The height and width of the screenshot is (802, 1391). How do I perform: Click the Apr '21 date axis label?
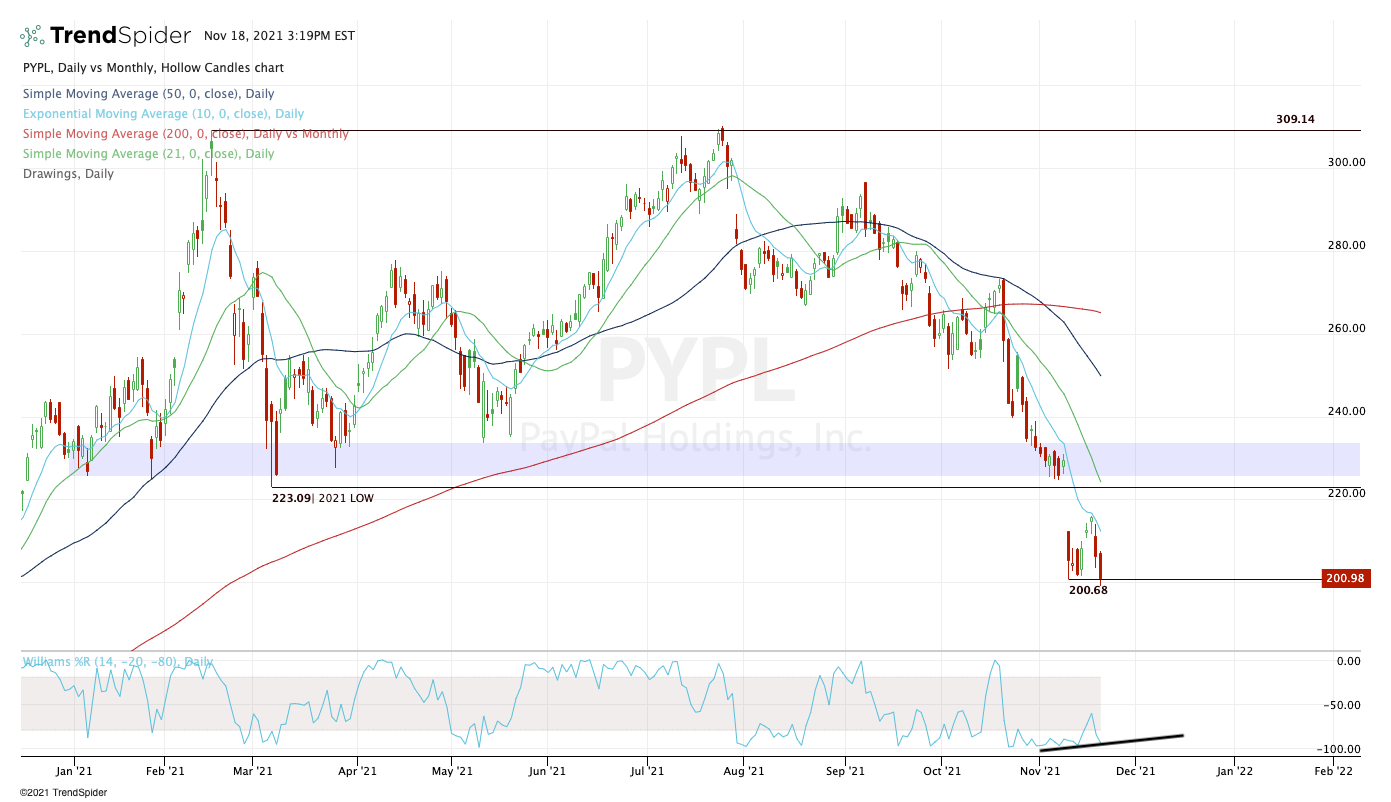tap(357, 771)
